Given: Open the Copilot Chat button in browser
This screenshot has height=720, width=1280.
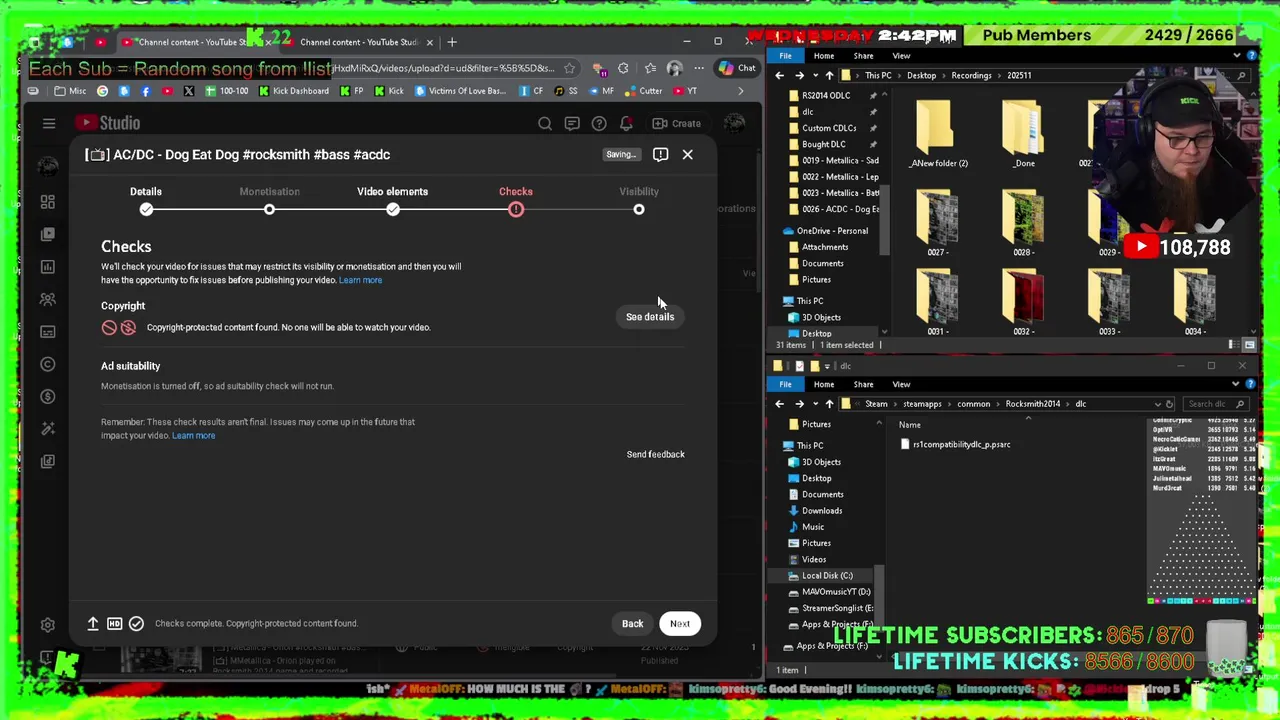Looking at the screenshot, I should coord(737,68).
